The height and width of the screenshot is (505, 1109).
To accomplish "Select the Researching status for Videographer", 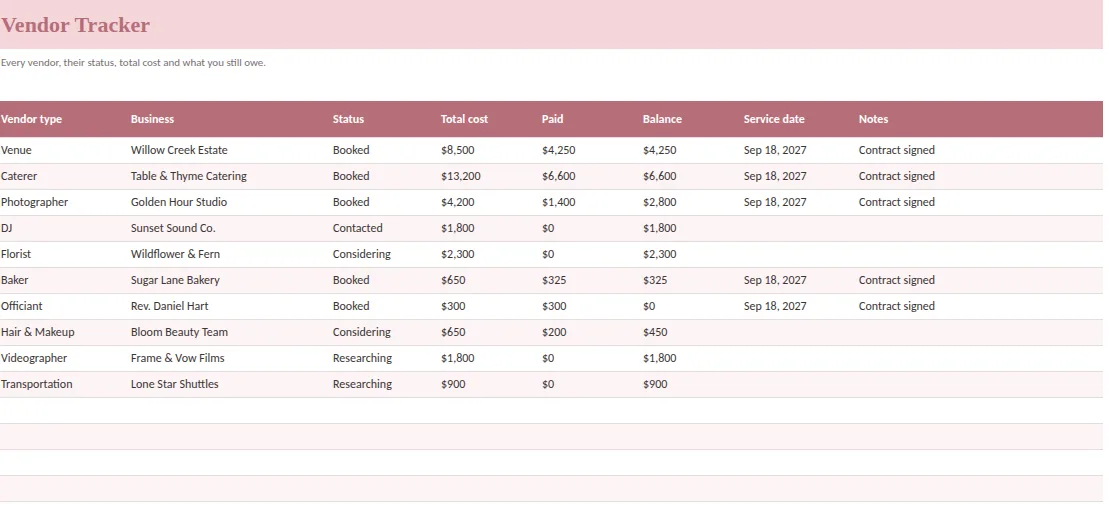I will 362,358.
